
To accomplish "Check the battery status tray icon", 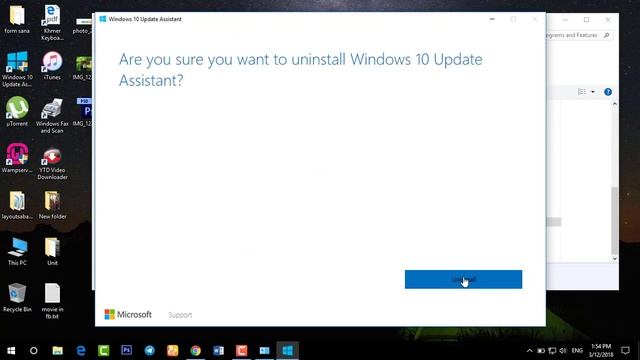I will (541, 351).
